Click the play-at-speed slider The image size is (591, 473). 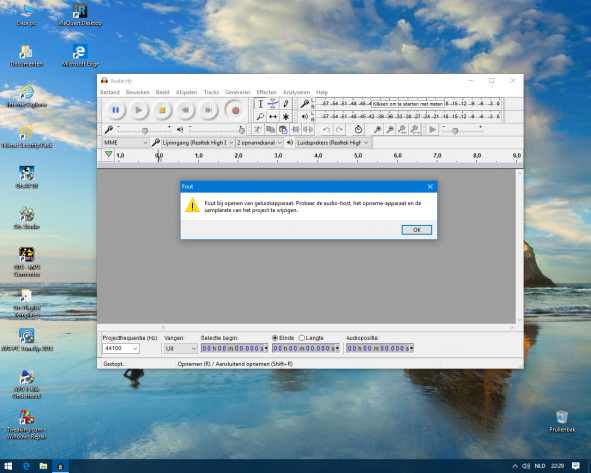click(x=462, y=130)
